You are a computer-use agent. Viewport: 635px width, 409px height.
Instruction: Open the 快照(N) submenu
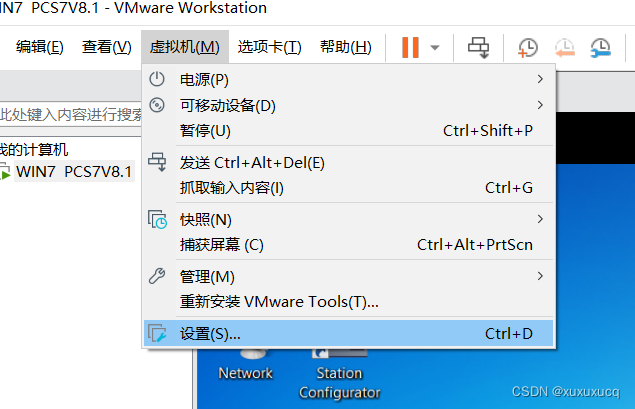349,219
